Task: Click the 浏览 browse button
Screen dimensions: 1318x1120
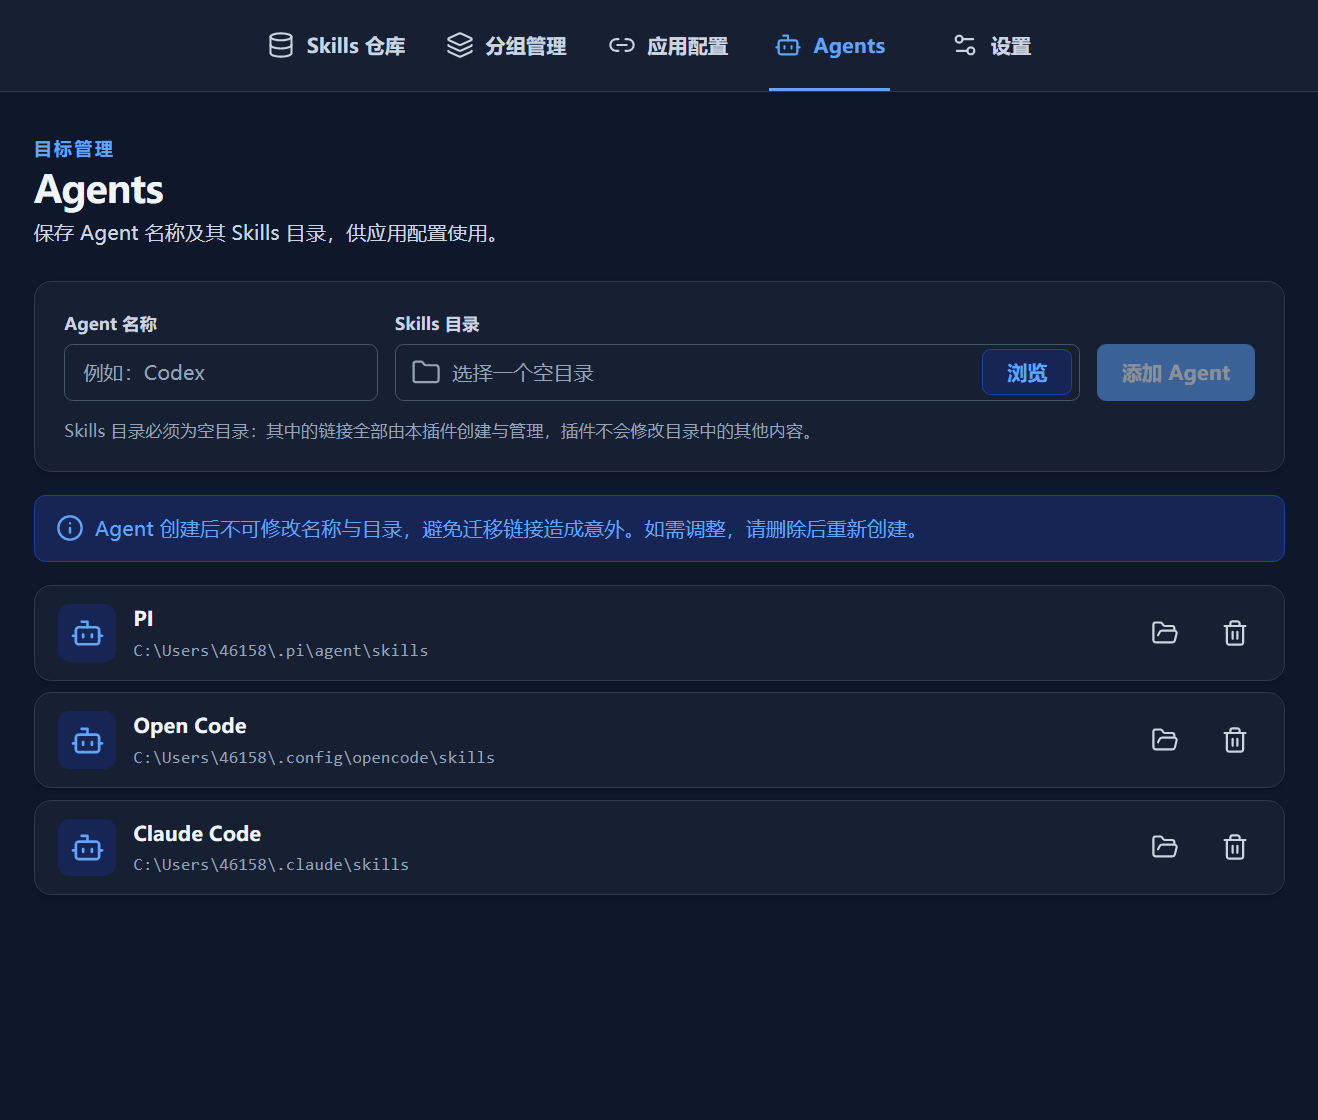Action: 1027,373
